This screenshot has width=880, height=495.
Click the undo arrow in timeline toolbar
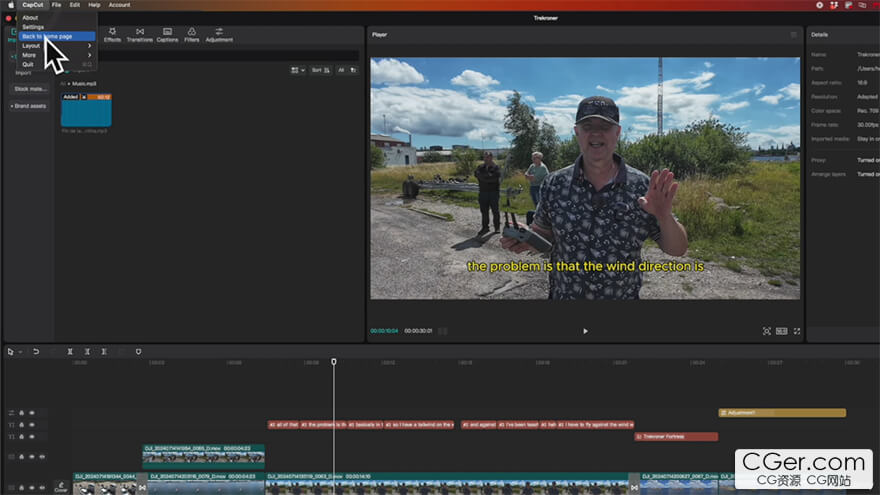(36, 352)
